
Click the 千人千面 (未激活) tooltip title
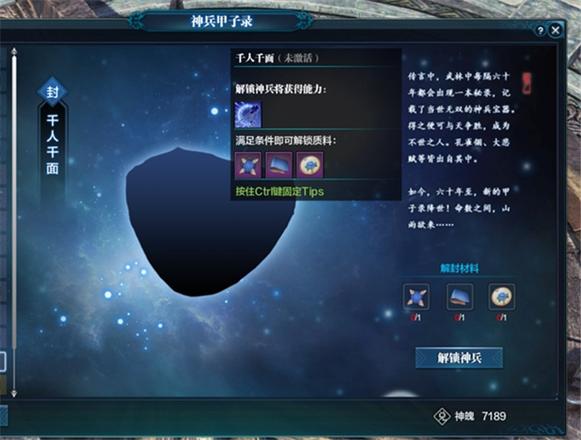(x=277, y=58)
